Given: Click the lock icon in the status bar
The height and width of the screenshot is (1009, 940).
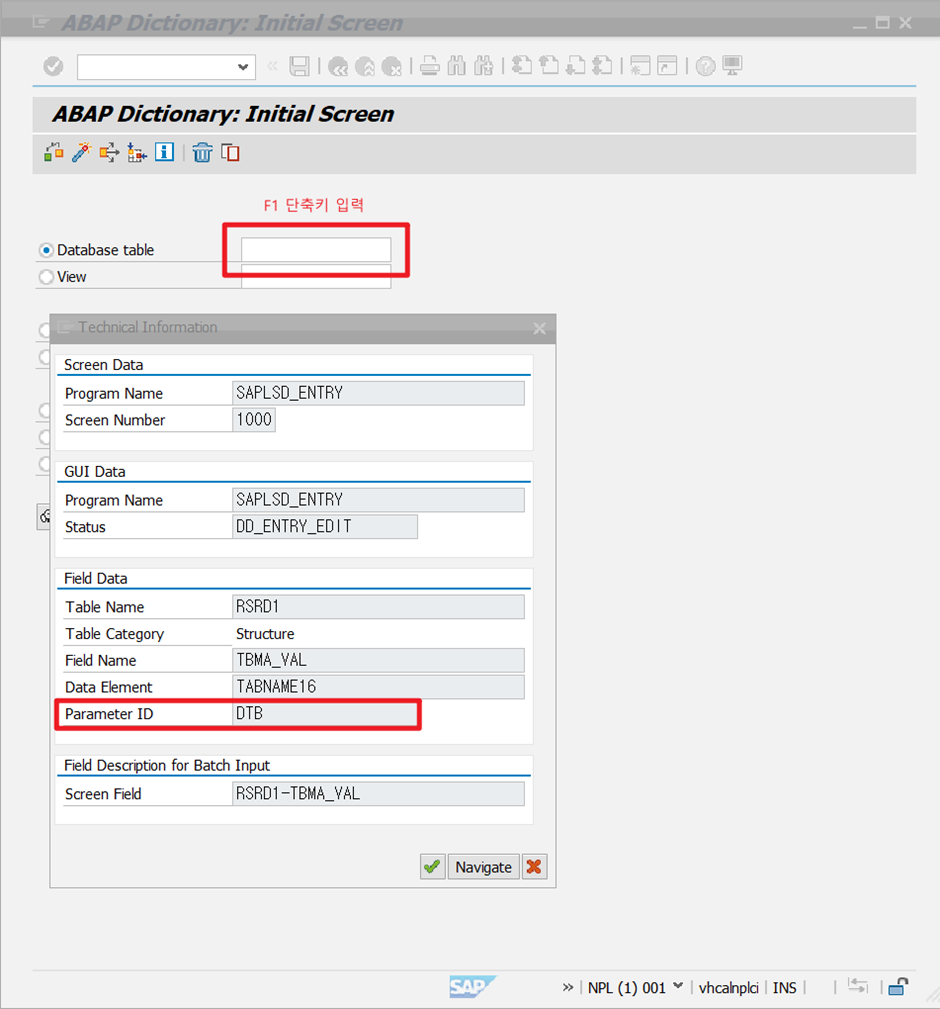Looking at the screenshot, I should [898, 986].
